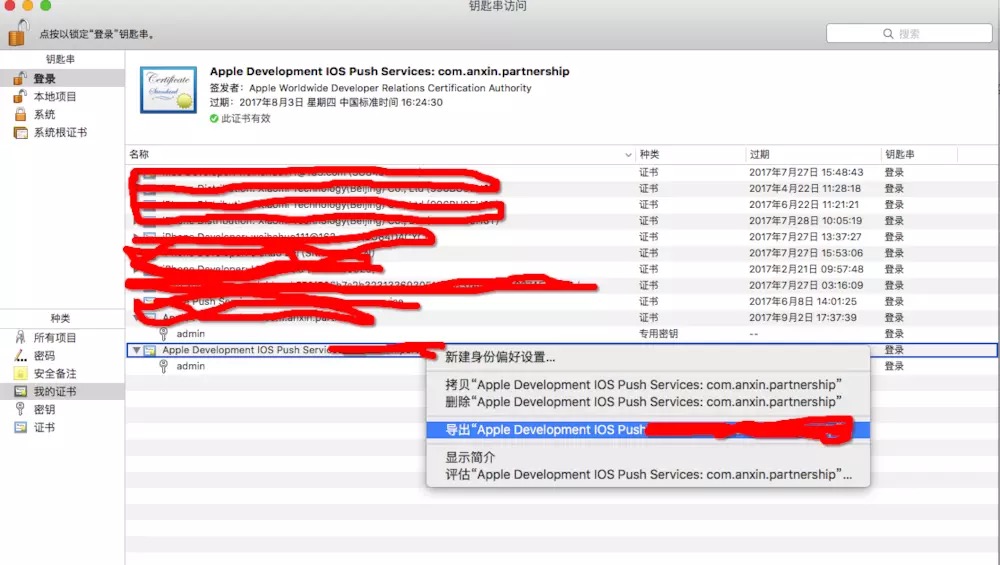Collapse the selected Apple Development IOS Push row
The width and height of the screenshot is (1000, 565).
click(136, 350)
